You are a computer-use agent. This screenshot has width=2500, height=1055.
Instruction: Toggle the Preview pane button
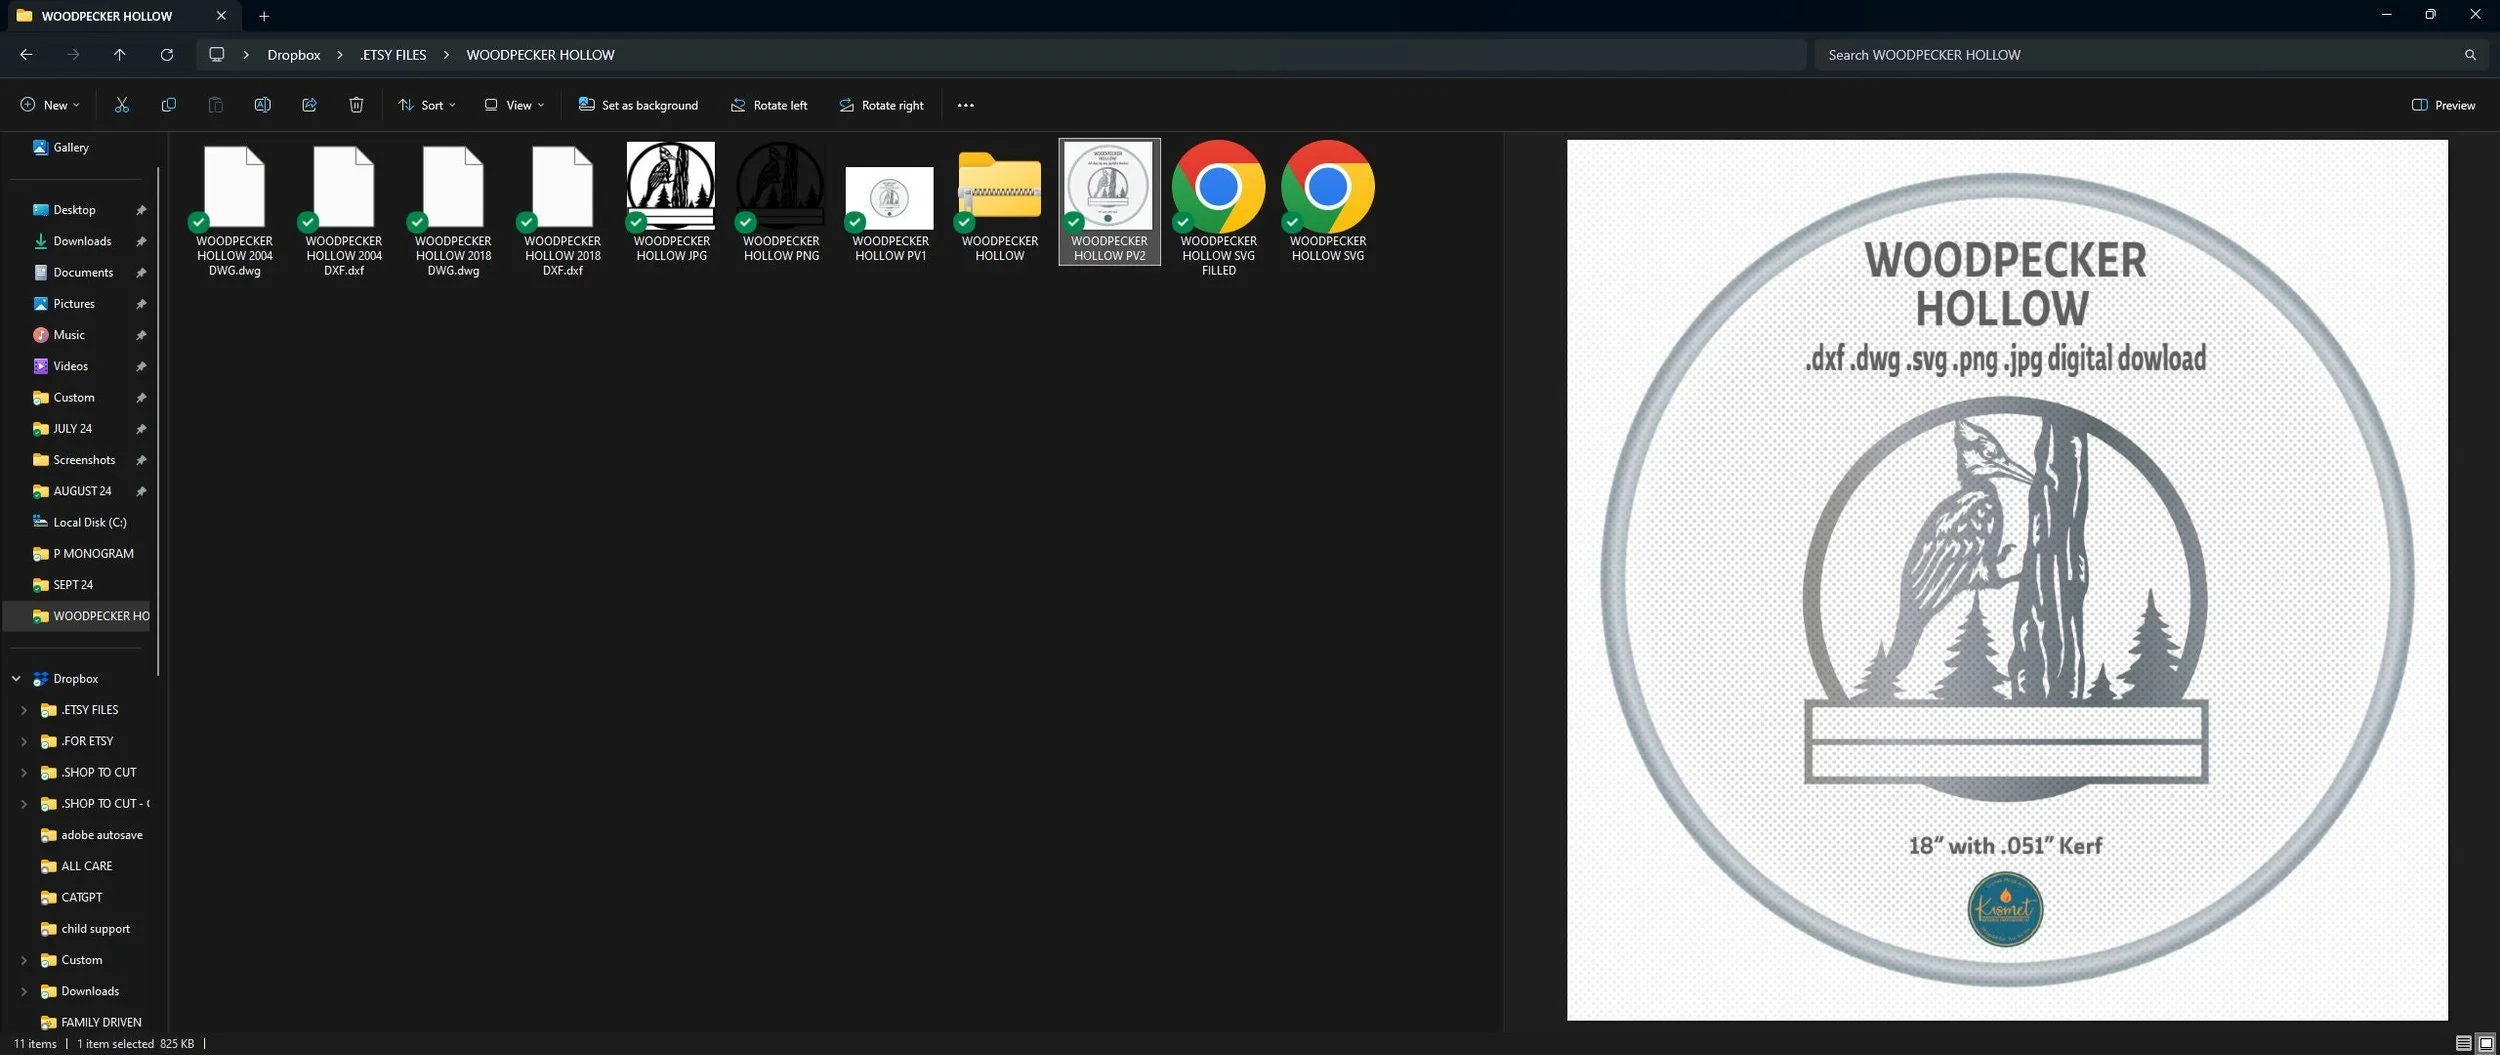2443,105
